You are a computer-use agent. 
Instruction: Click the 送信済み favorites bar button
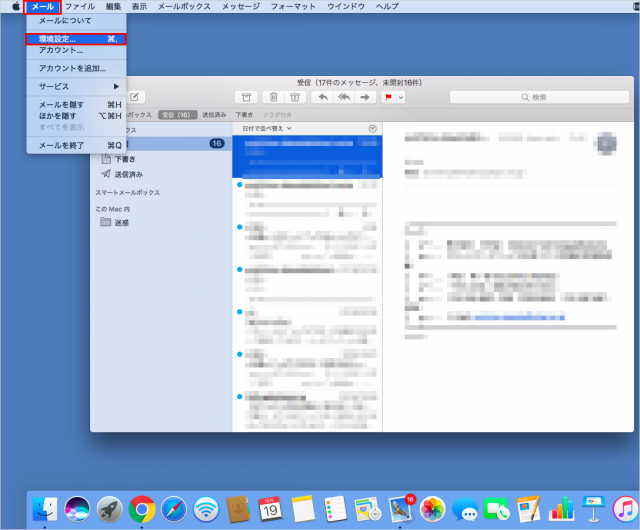click(214, 115)
